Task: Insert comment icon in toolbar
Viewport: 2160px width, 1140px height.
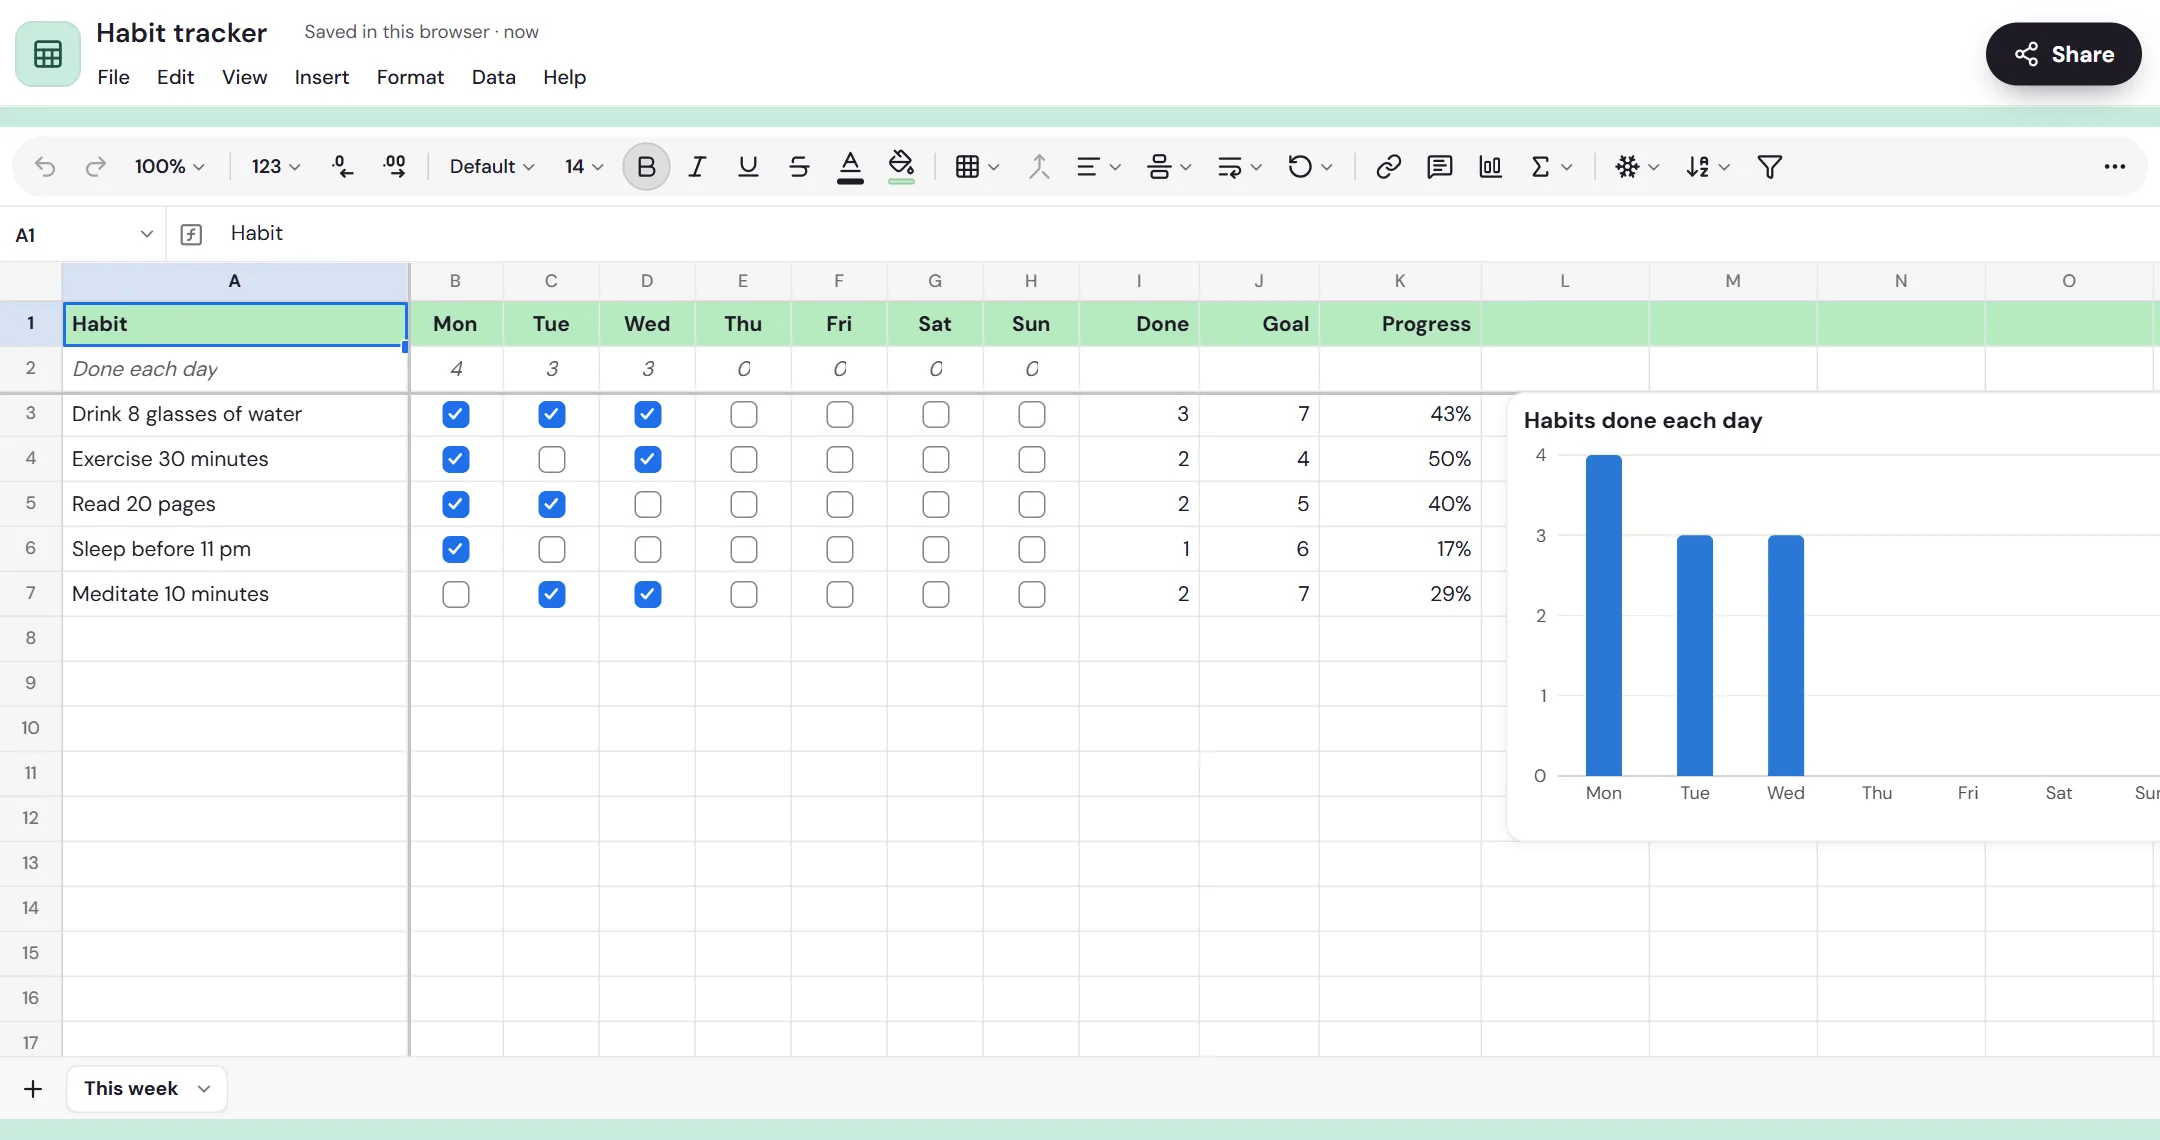Action: [1439, 167]
